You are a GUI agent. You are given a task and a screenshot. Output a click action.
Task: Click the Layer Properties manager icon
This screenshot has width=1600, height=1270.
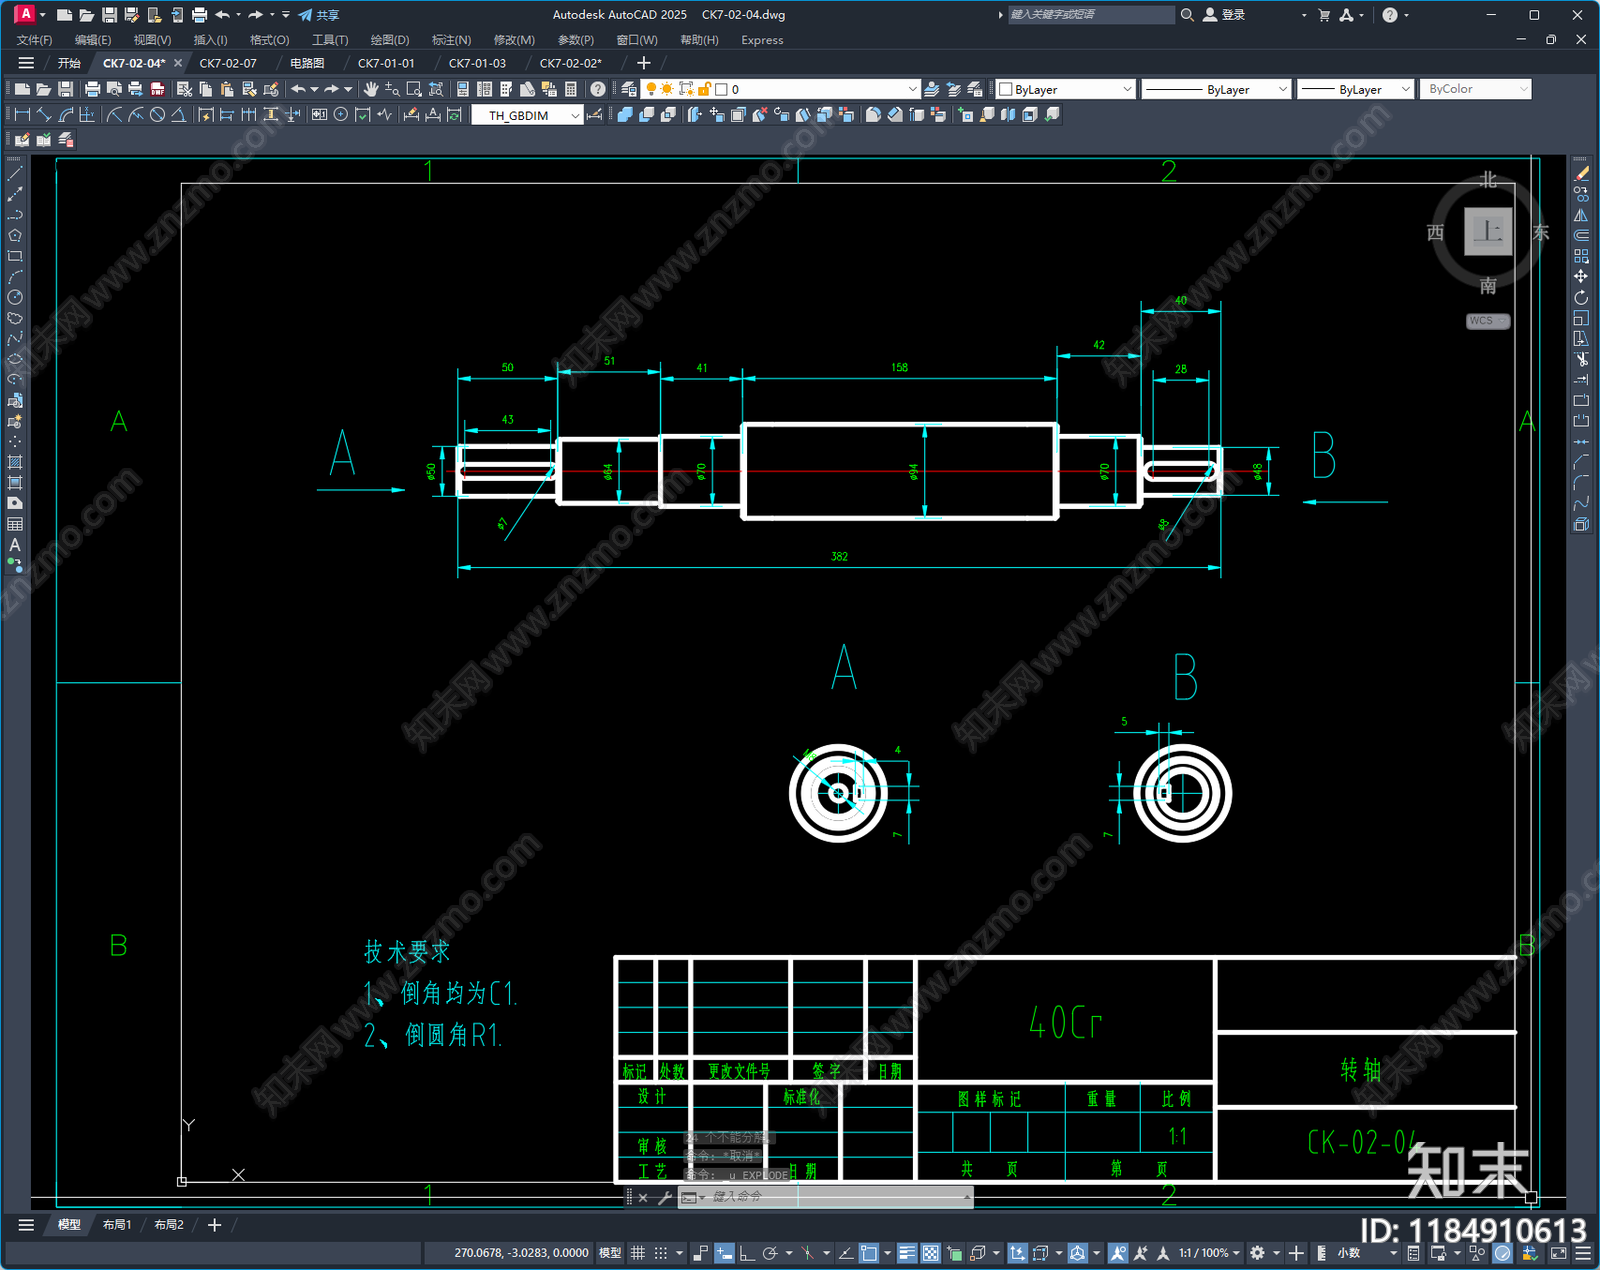click(628, 89)
